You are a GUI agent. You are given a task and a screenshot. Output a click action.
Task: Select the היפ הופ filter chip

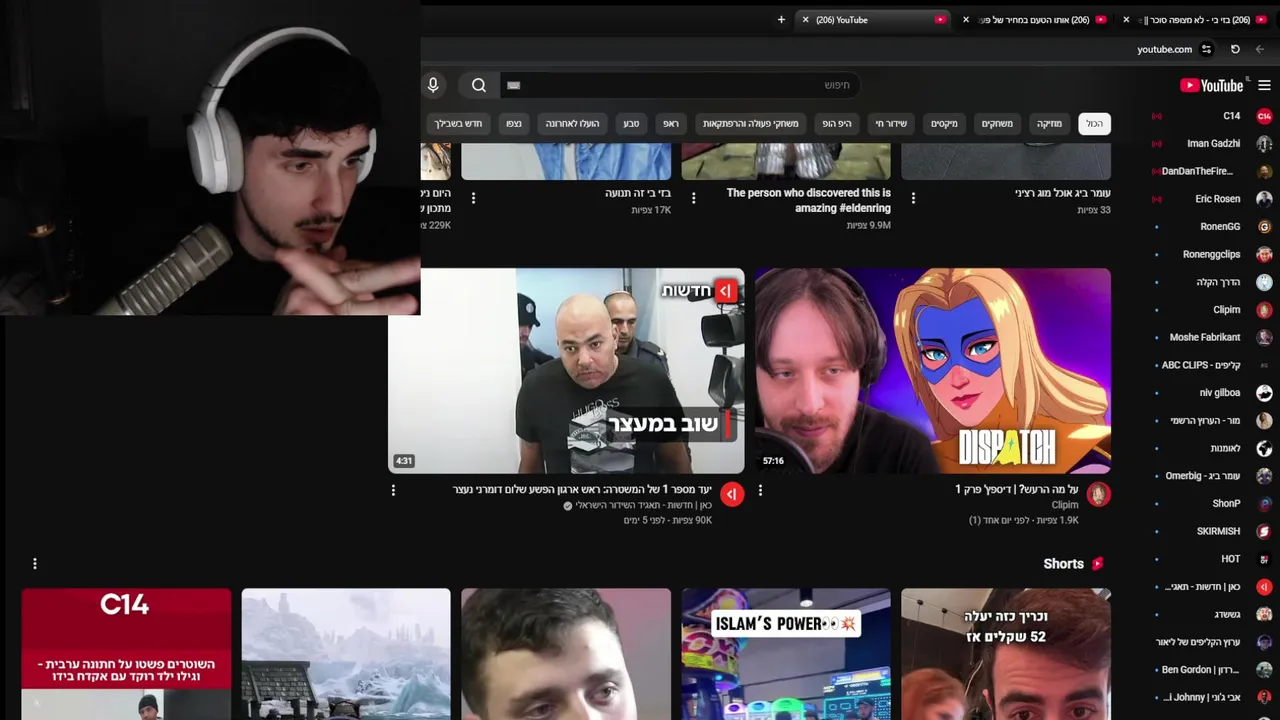tap(836, 124)
